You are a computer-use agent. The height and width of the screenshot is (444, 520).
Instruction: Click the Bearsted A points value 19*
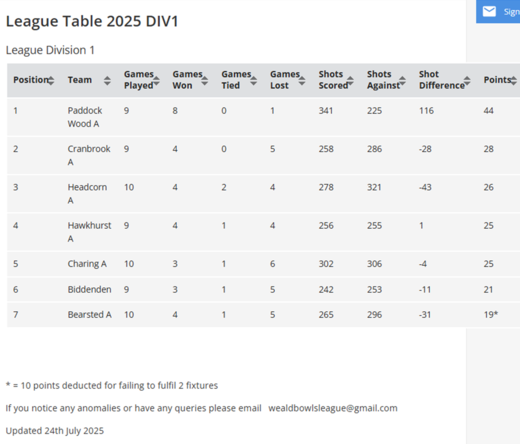point(491,314)
